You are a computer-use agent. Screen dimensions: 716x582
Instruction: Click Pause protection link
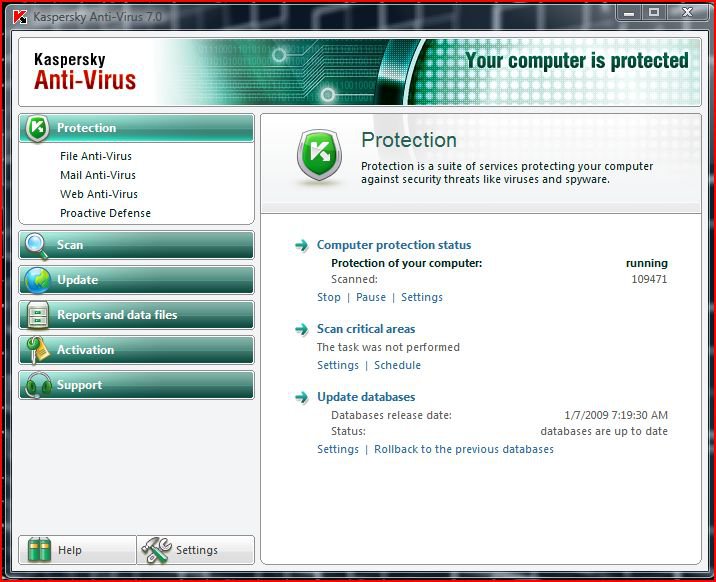coord(371,297)
